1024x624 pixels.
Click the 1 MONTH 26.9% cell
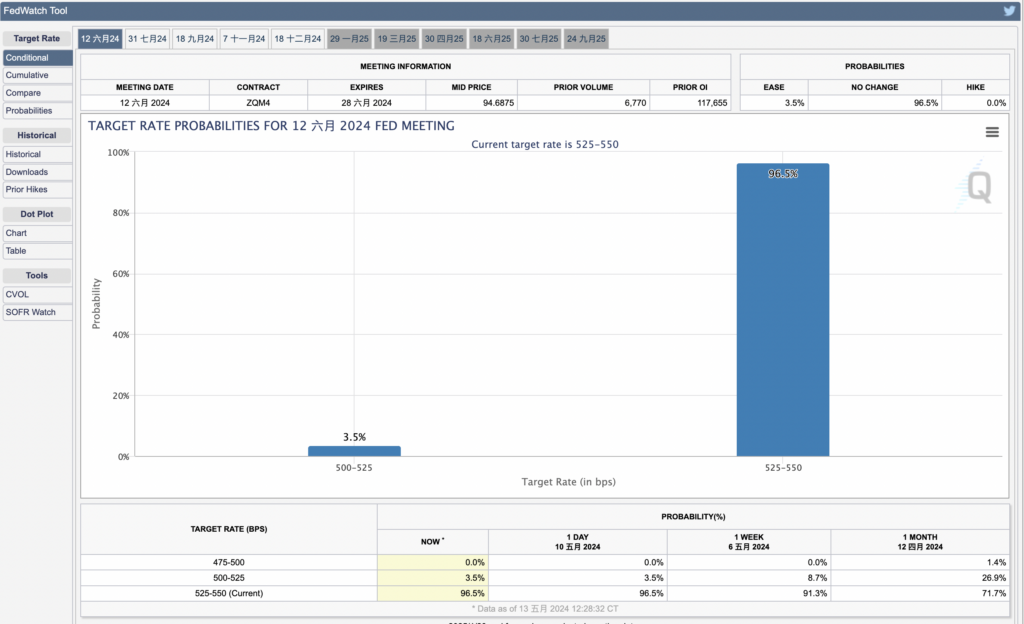tap(920, 578)
